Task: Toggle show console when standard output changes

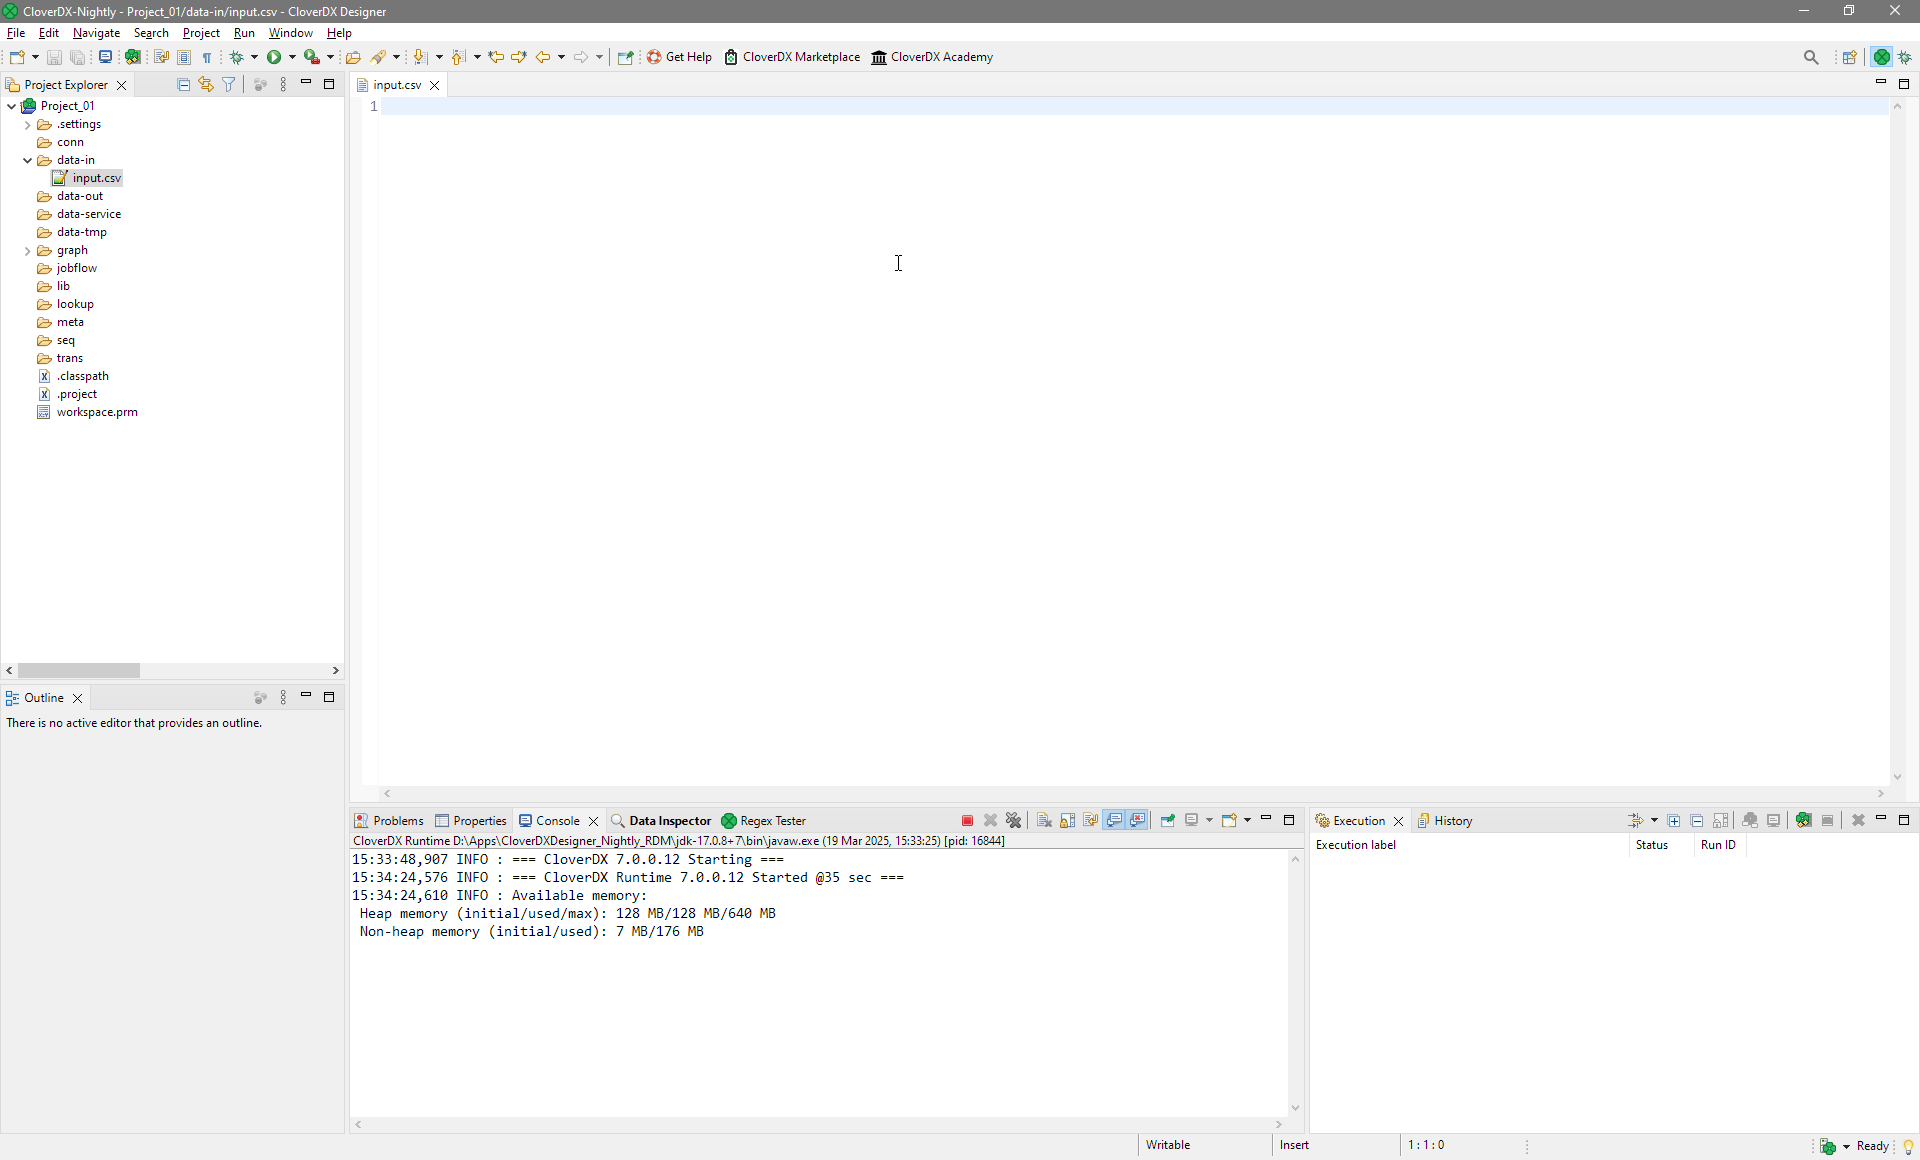Action: pos(1114,821)
